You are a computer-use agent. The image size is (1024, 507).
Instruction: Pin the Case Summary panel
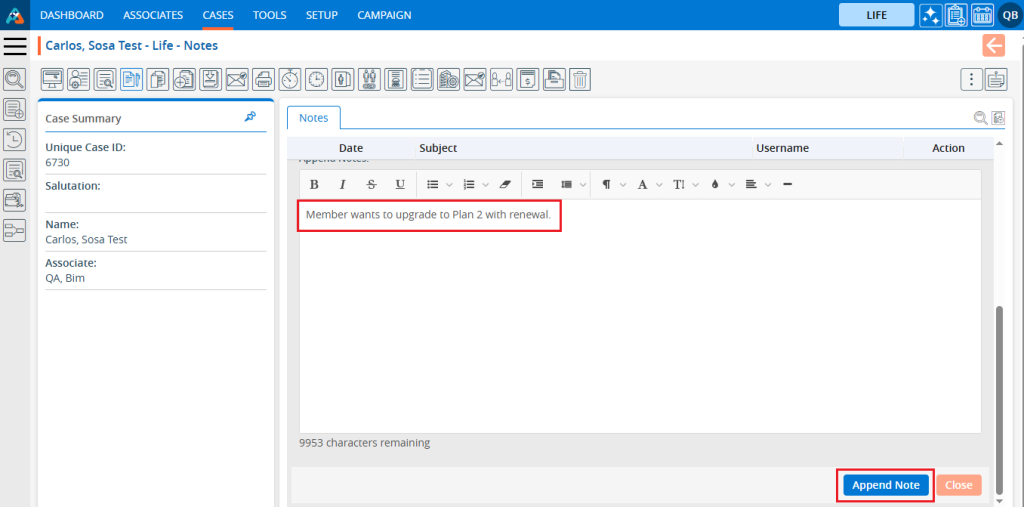point(250,117)
